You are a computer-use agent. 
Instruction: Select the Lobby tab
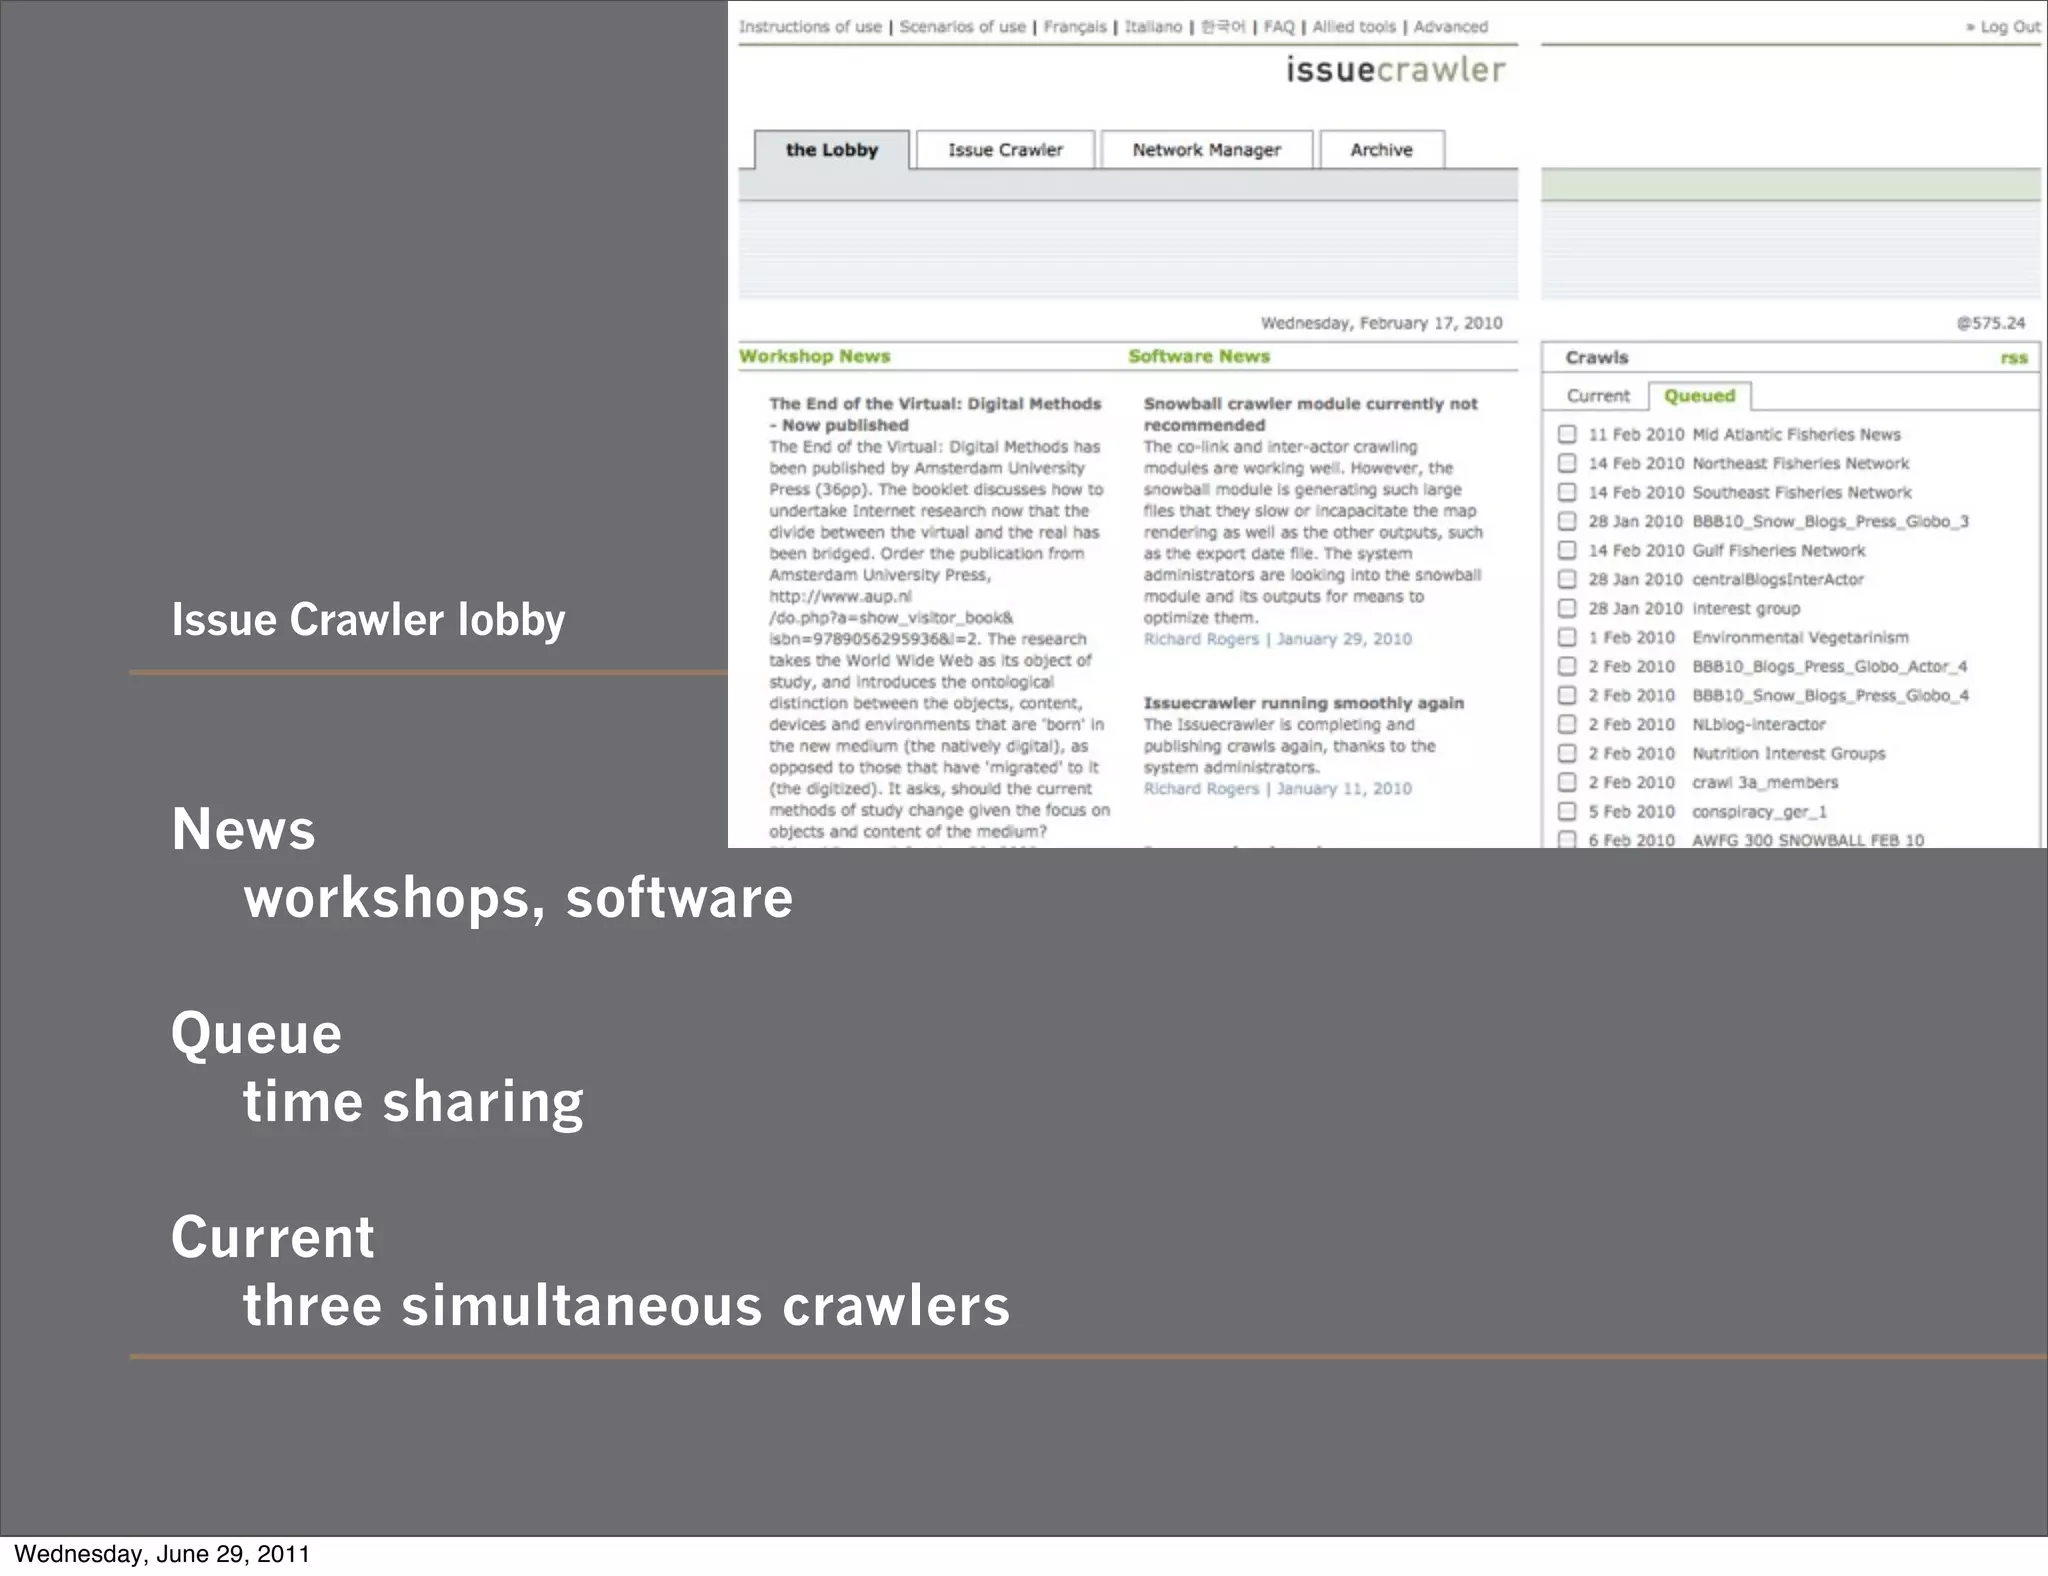(x=832, y=150)
